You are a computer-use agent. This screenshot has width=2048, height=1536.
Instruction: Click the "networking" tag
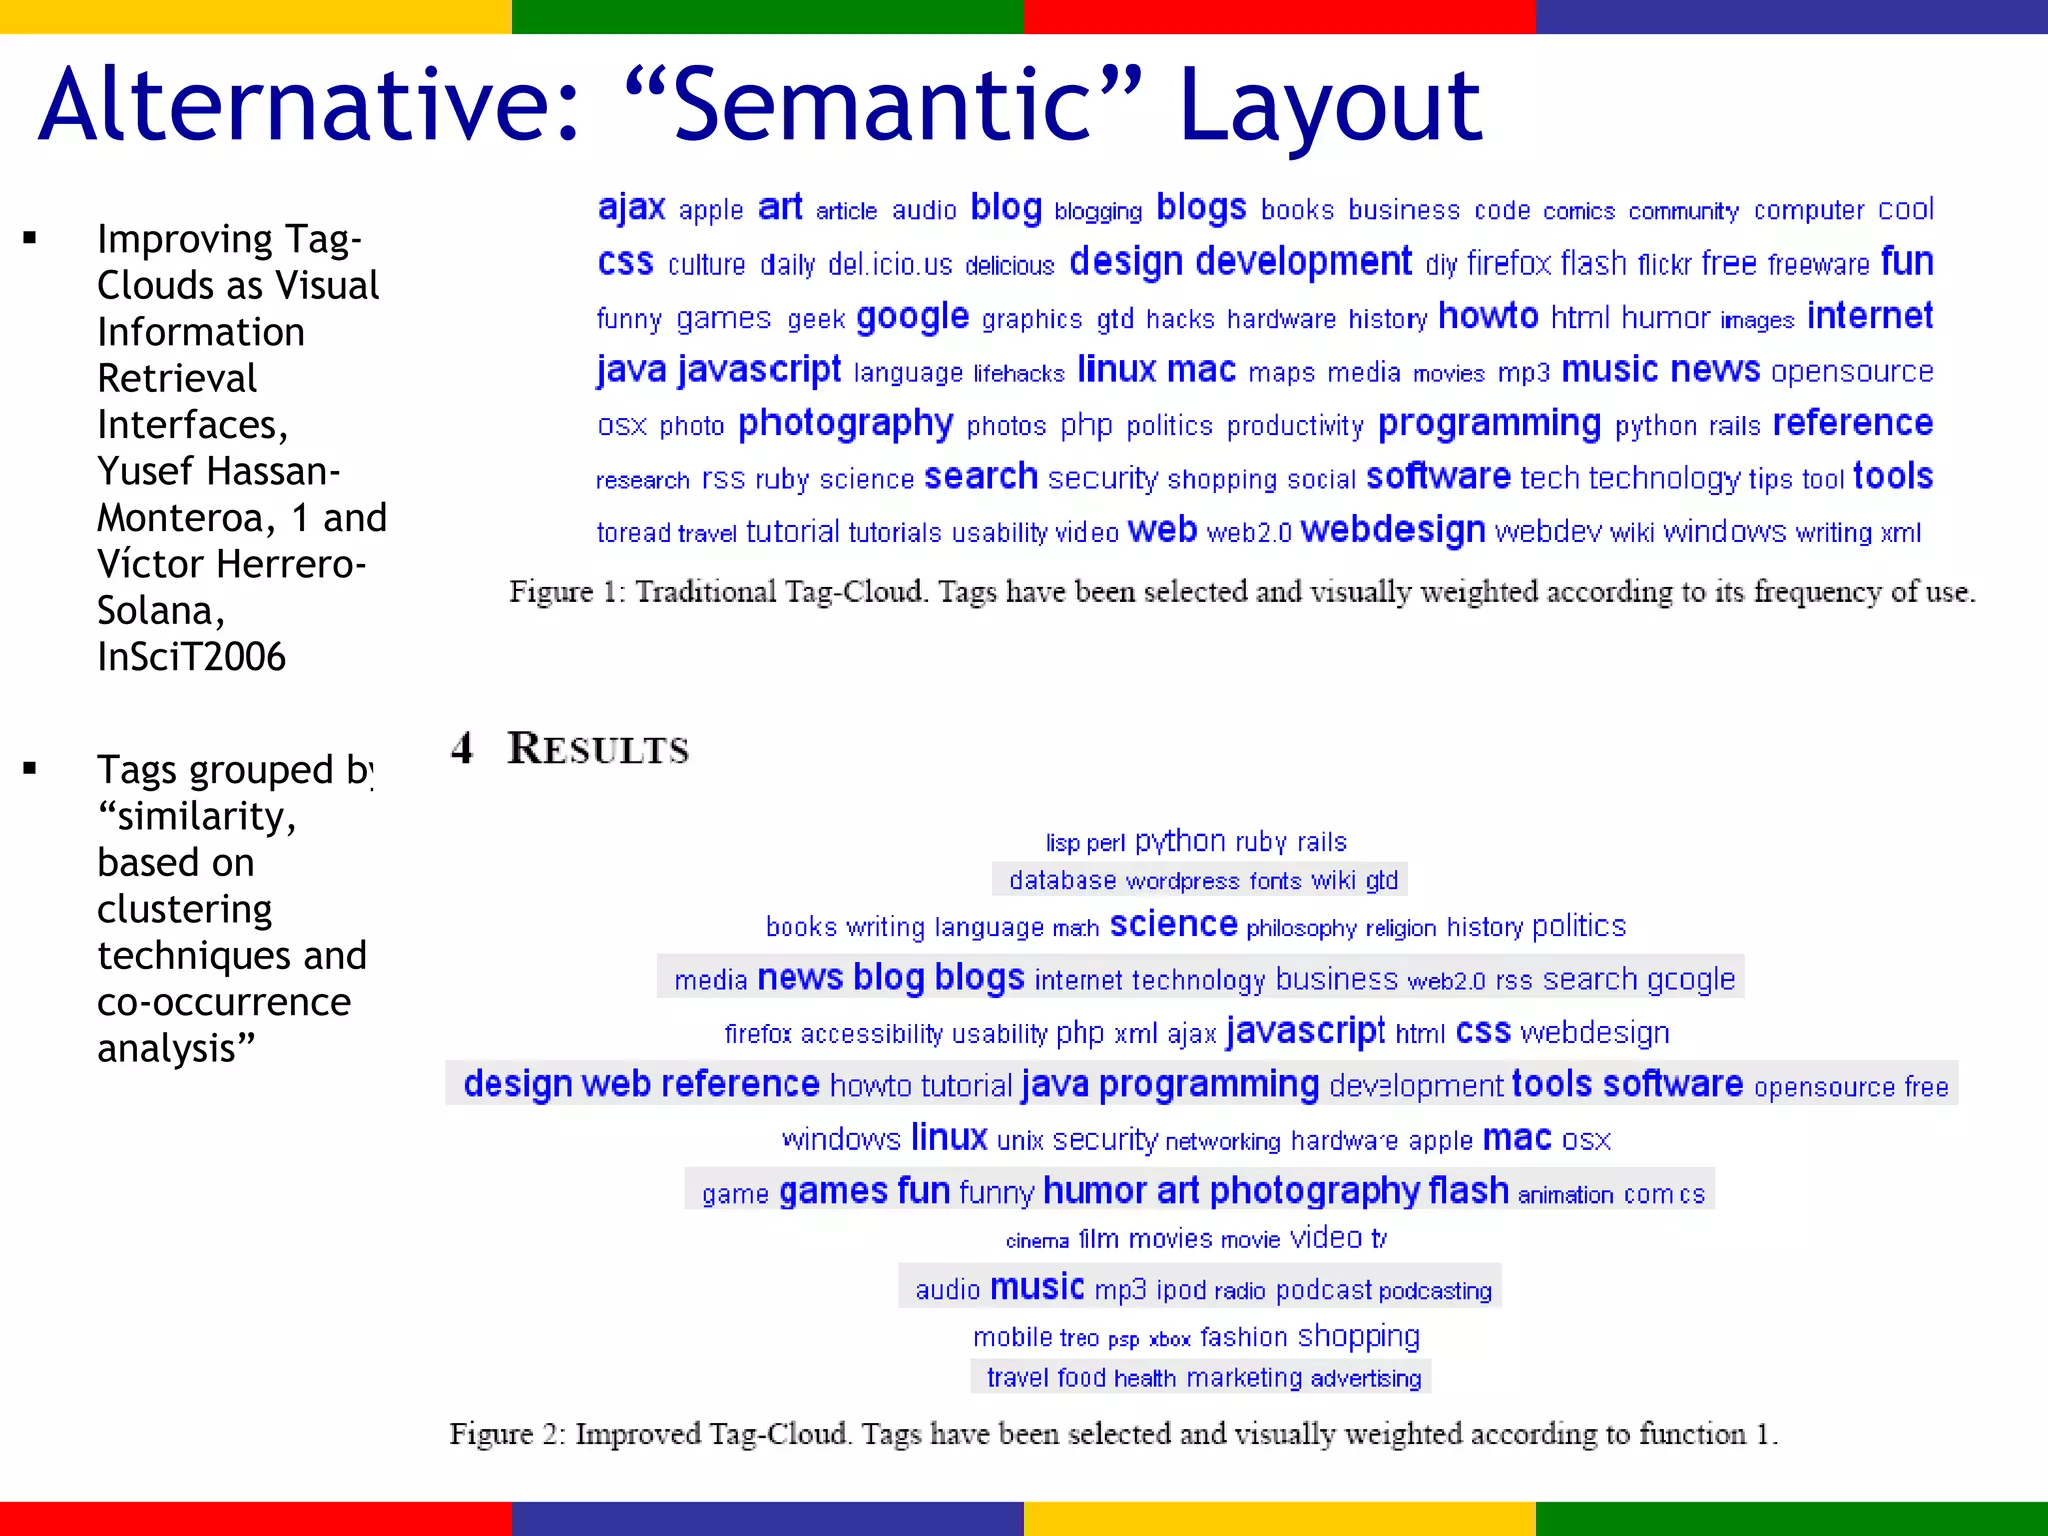[x=1222, y=1142]
